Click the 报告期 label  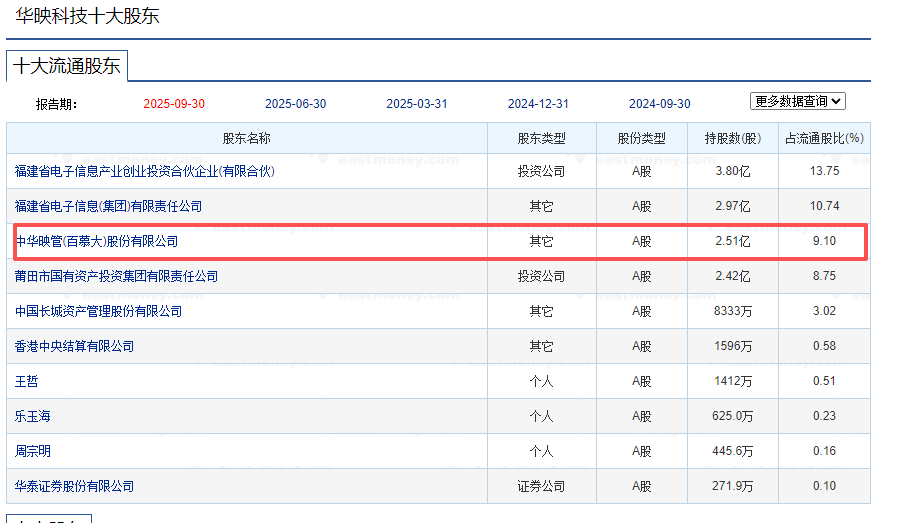[x=56, y=105]
